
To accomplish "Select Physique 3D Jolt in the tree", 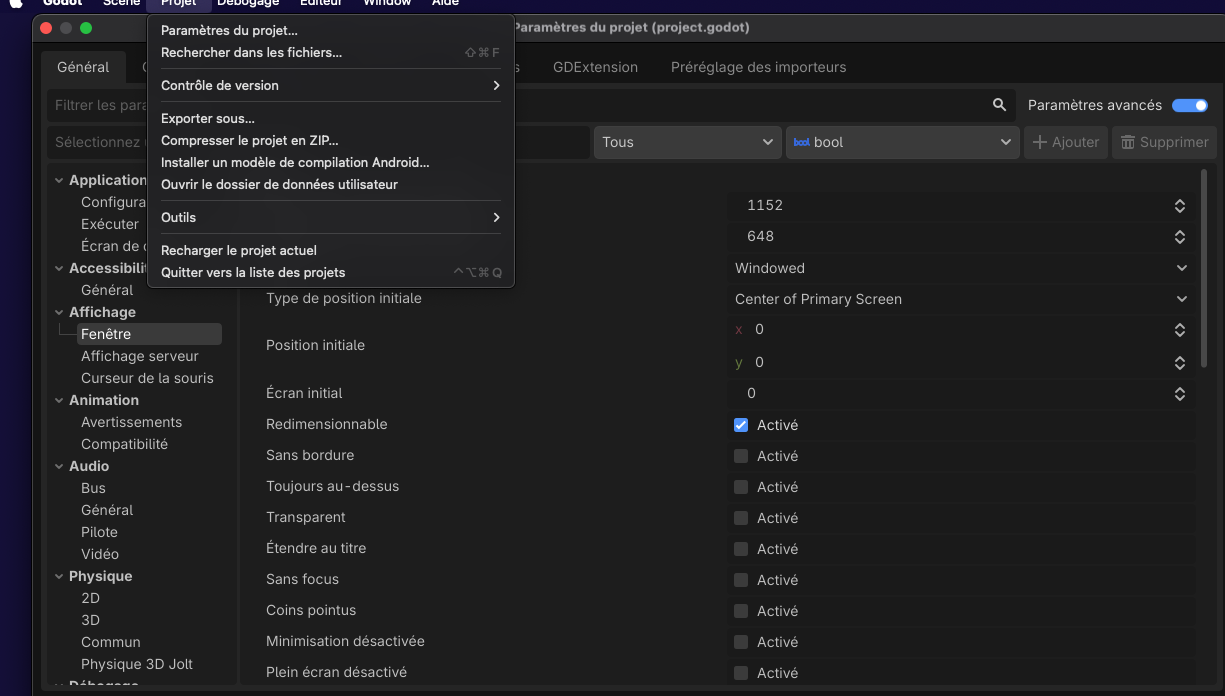I will 137,664.
